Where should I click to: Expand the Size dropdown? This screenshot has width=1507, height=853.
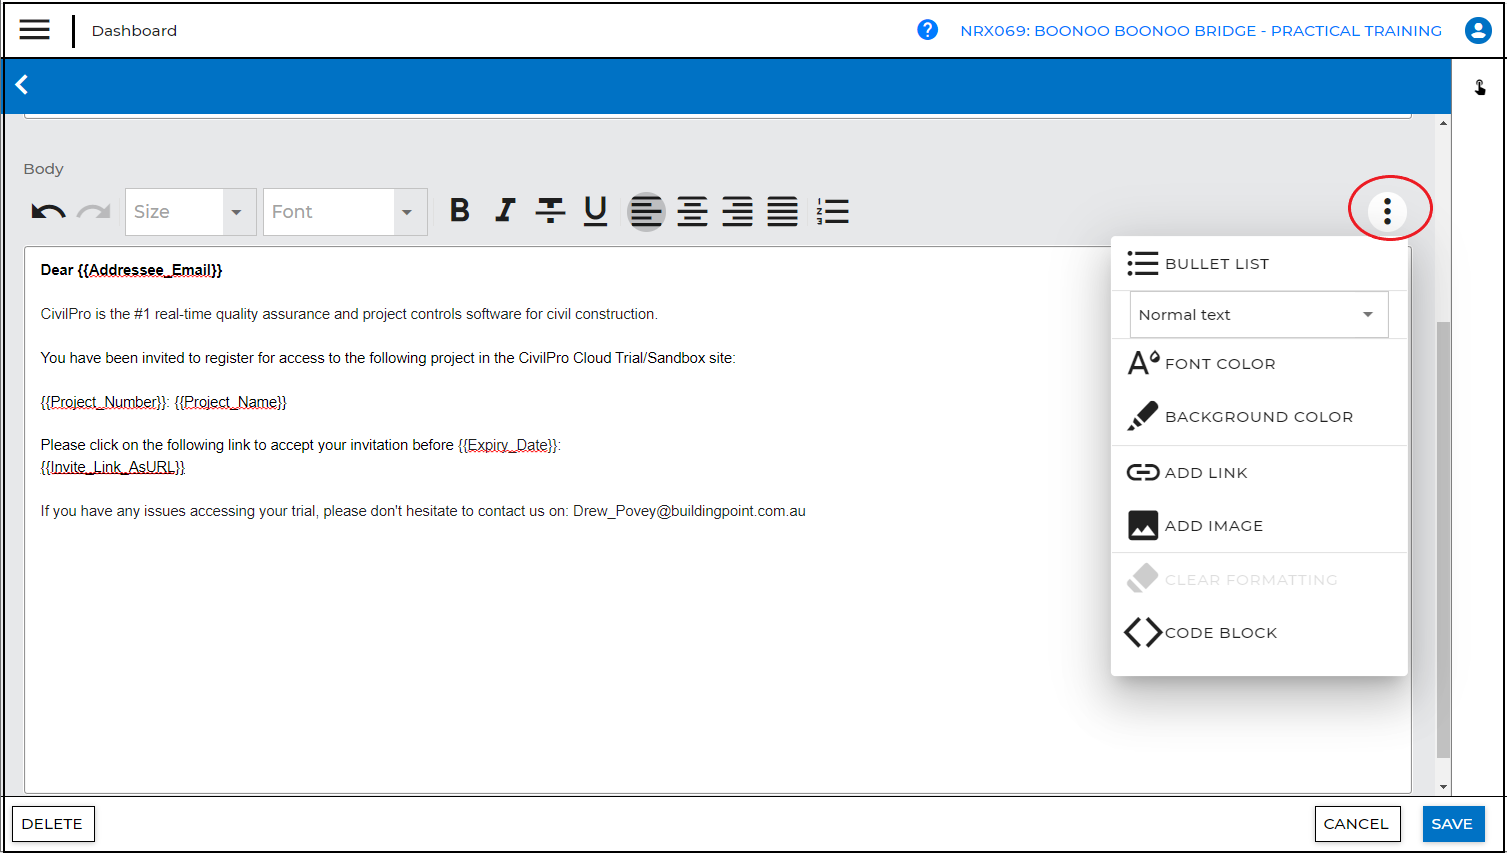237,212
